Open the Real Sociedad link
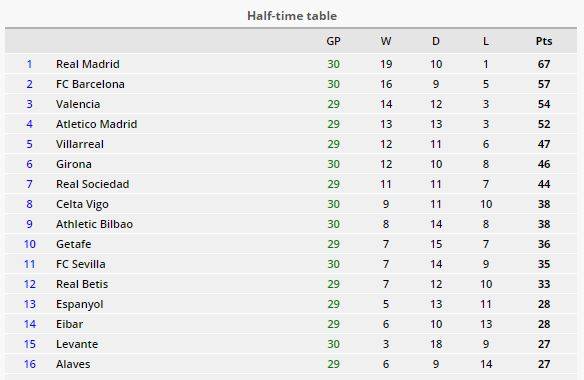The height and width of the screenshot is (380, 584). coord(92,184)
